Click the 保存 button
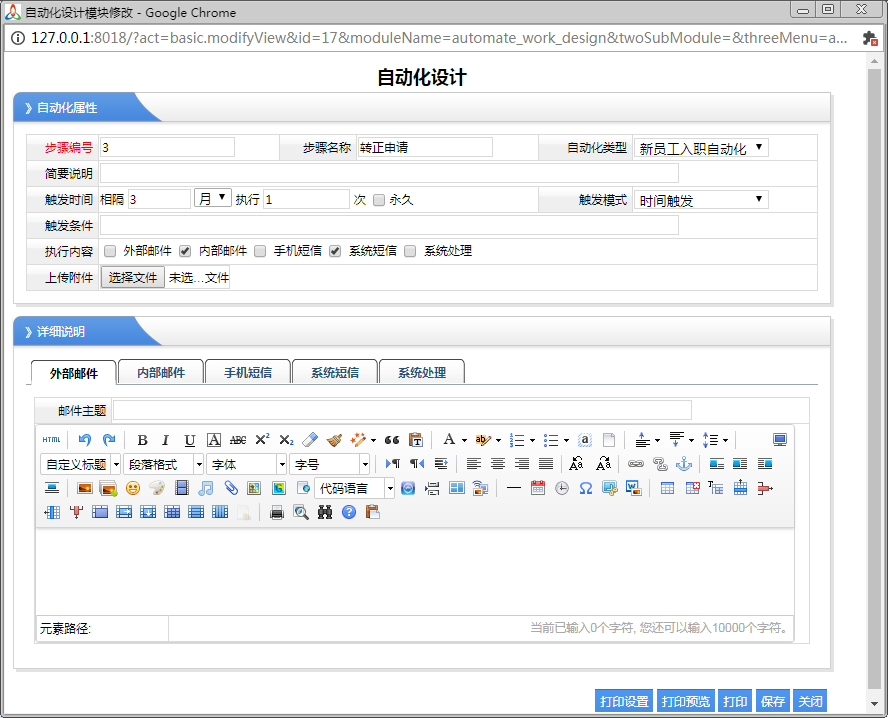The width and height of the screenshot is (888, 718). [x=772, y=702]
